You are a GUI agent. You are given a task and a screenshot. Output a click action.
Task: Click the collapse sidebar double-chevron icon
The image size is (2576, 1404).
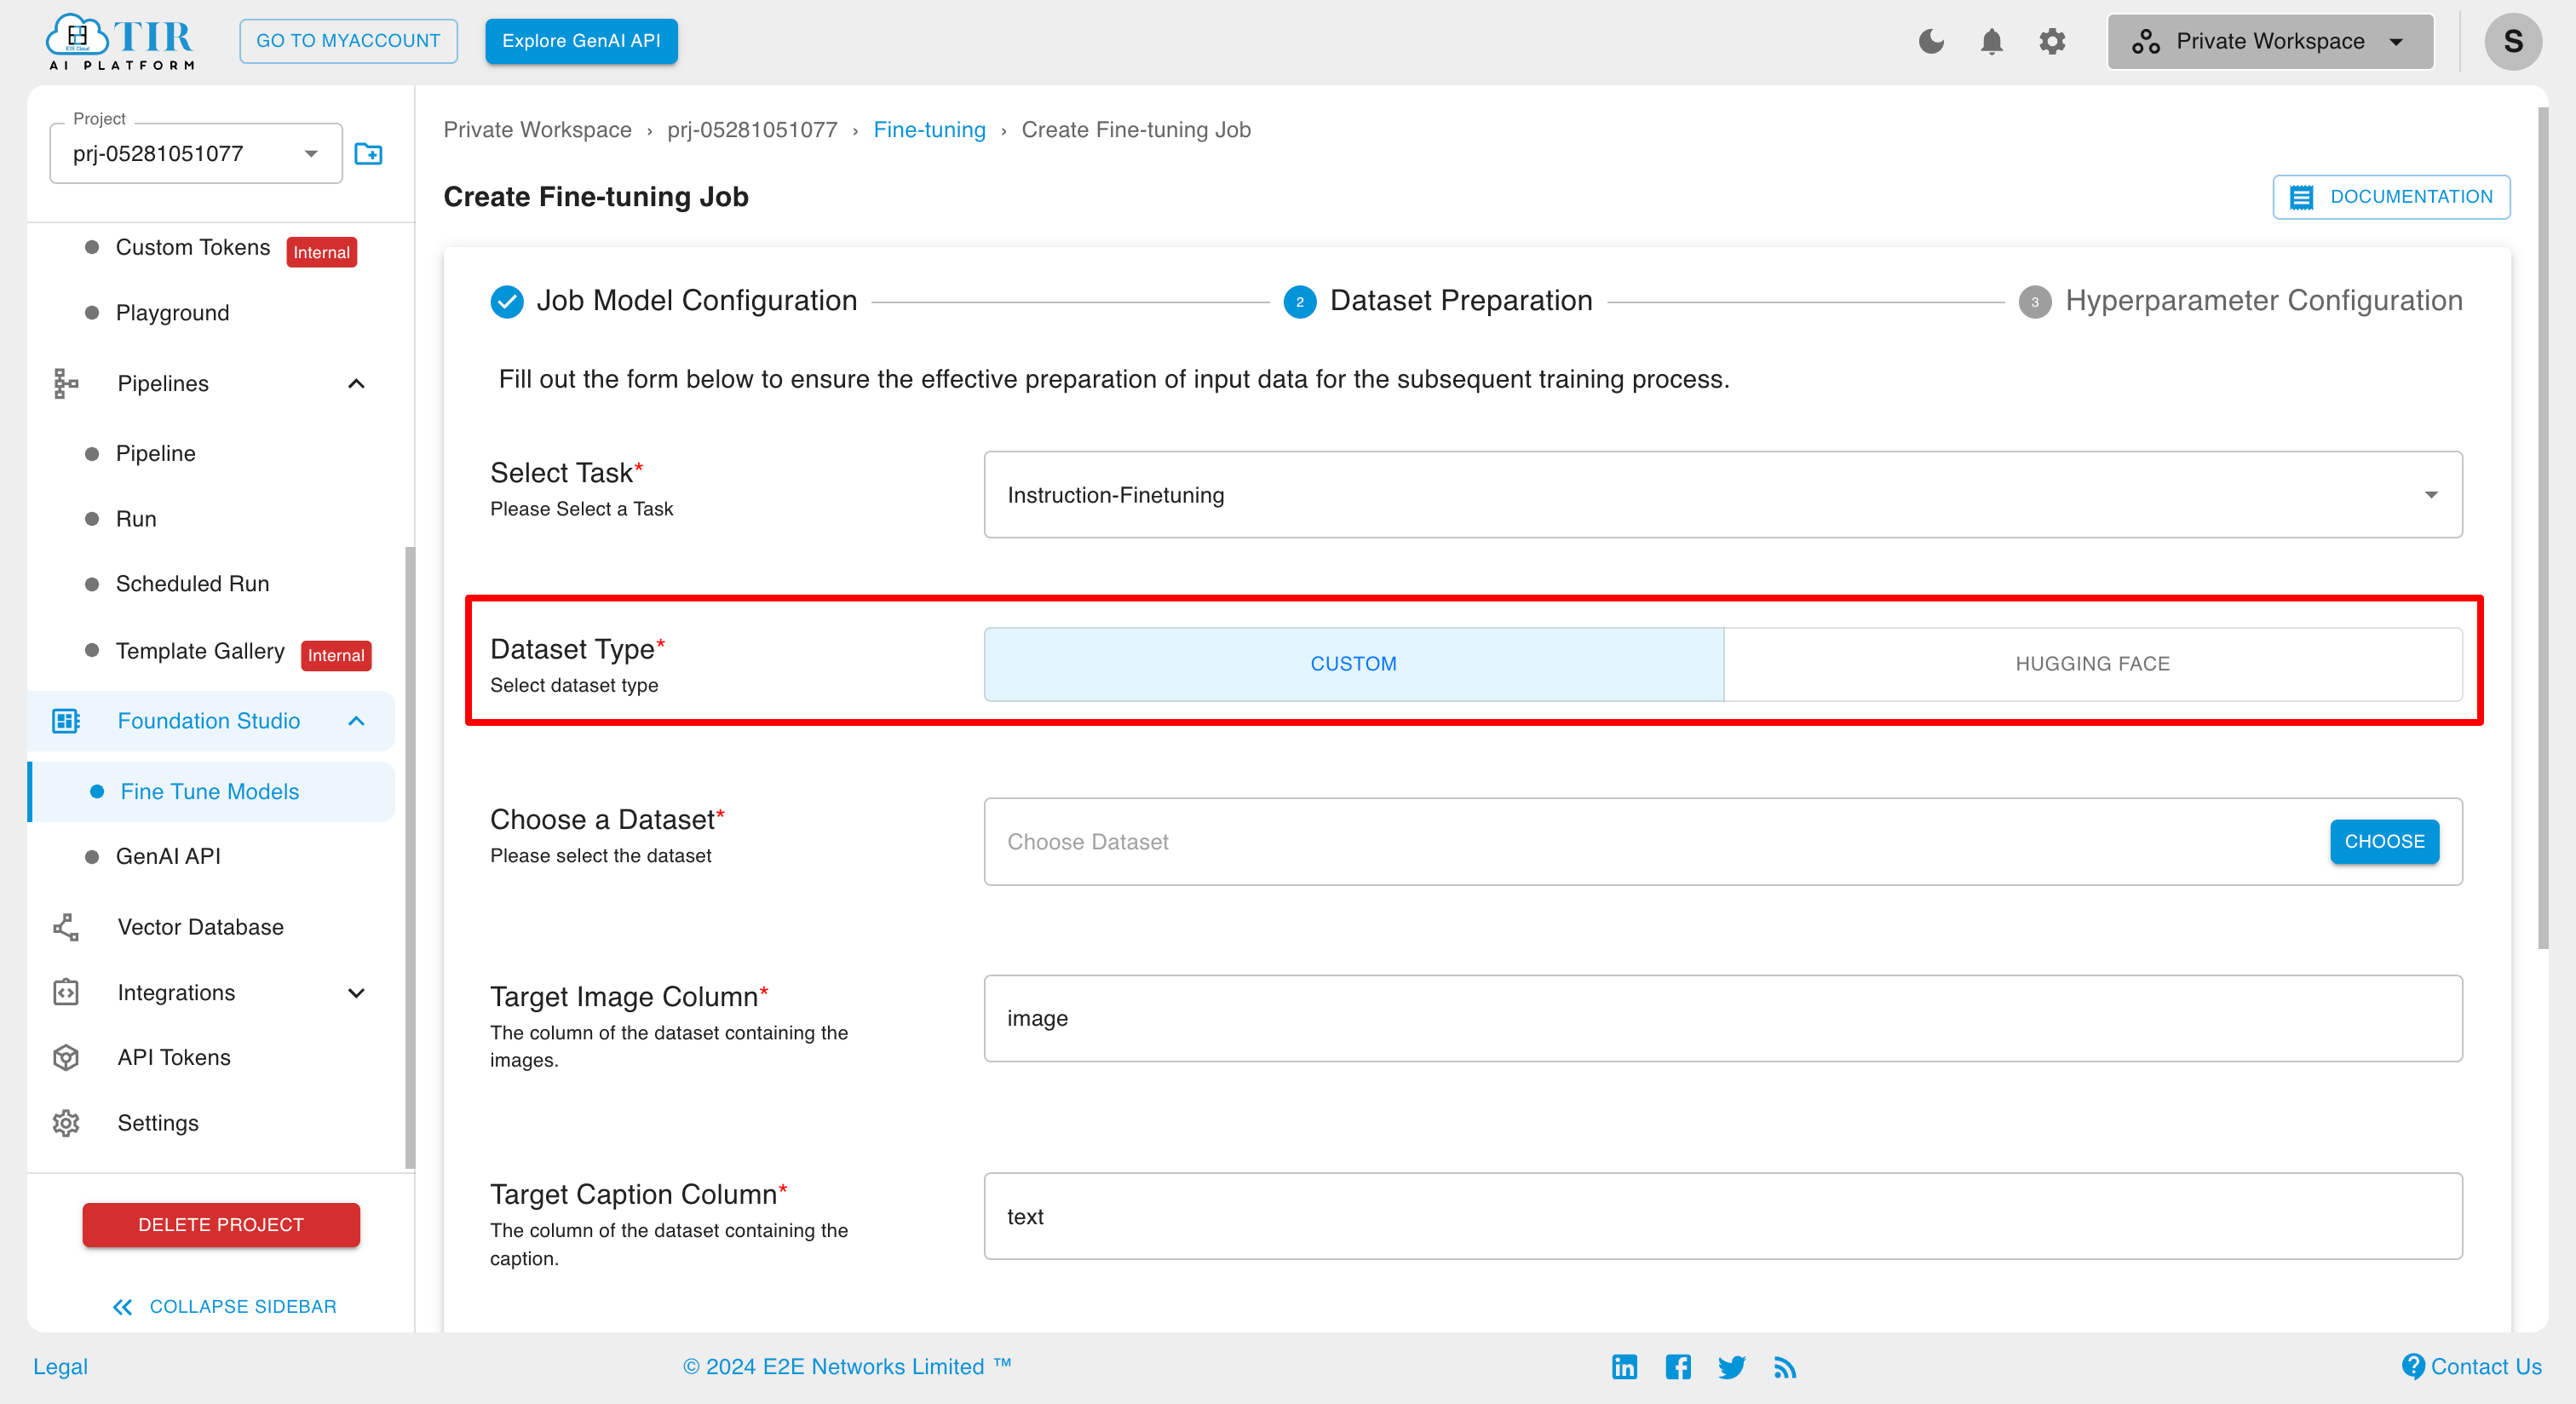(122, 1307)
